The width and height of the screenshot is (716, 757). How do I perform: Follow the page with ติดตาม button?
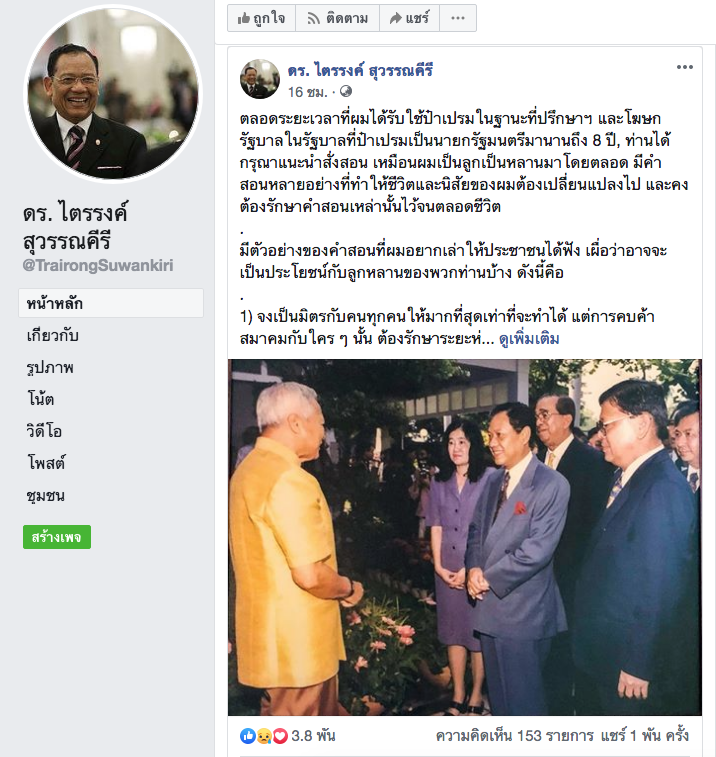click(x=337, y=18)
